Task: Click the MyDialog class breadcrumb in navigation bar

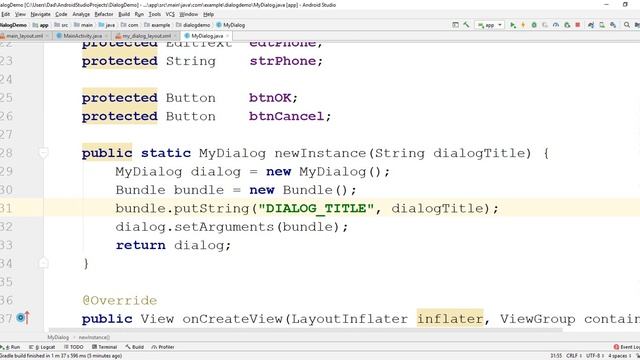Action: click(x=231, y=25)
